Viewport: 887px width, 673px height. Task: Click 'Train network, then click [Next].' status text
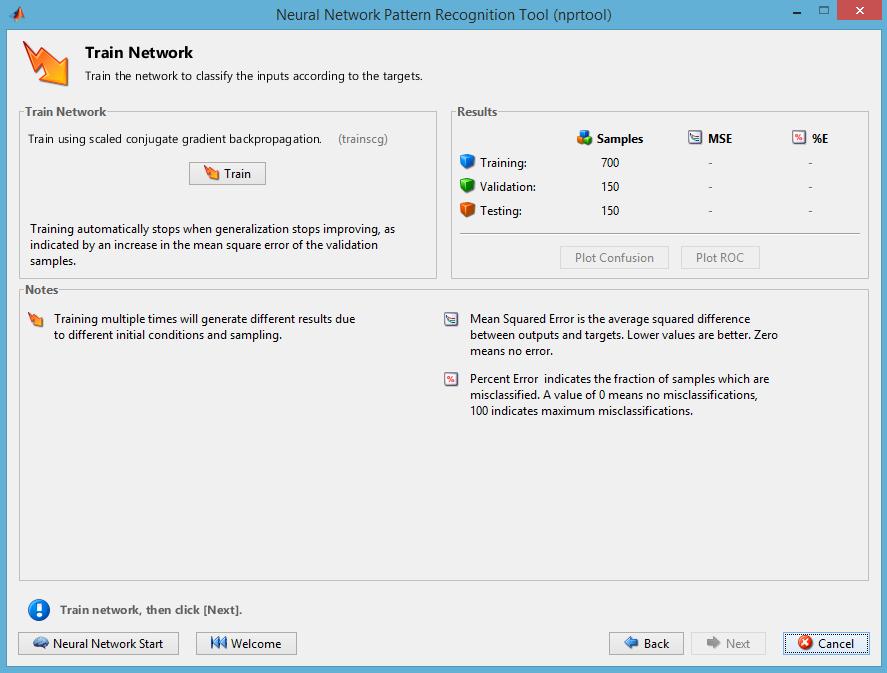[151, 610]
